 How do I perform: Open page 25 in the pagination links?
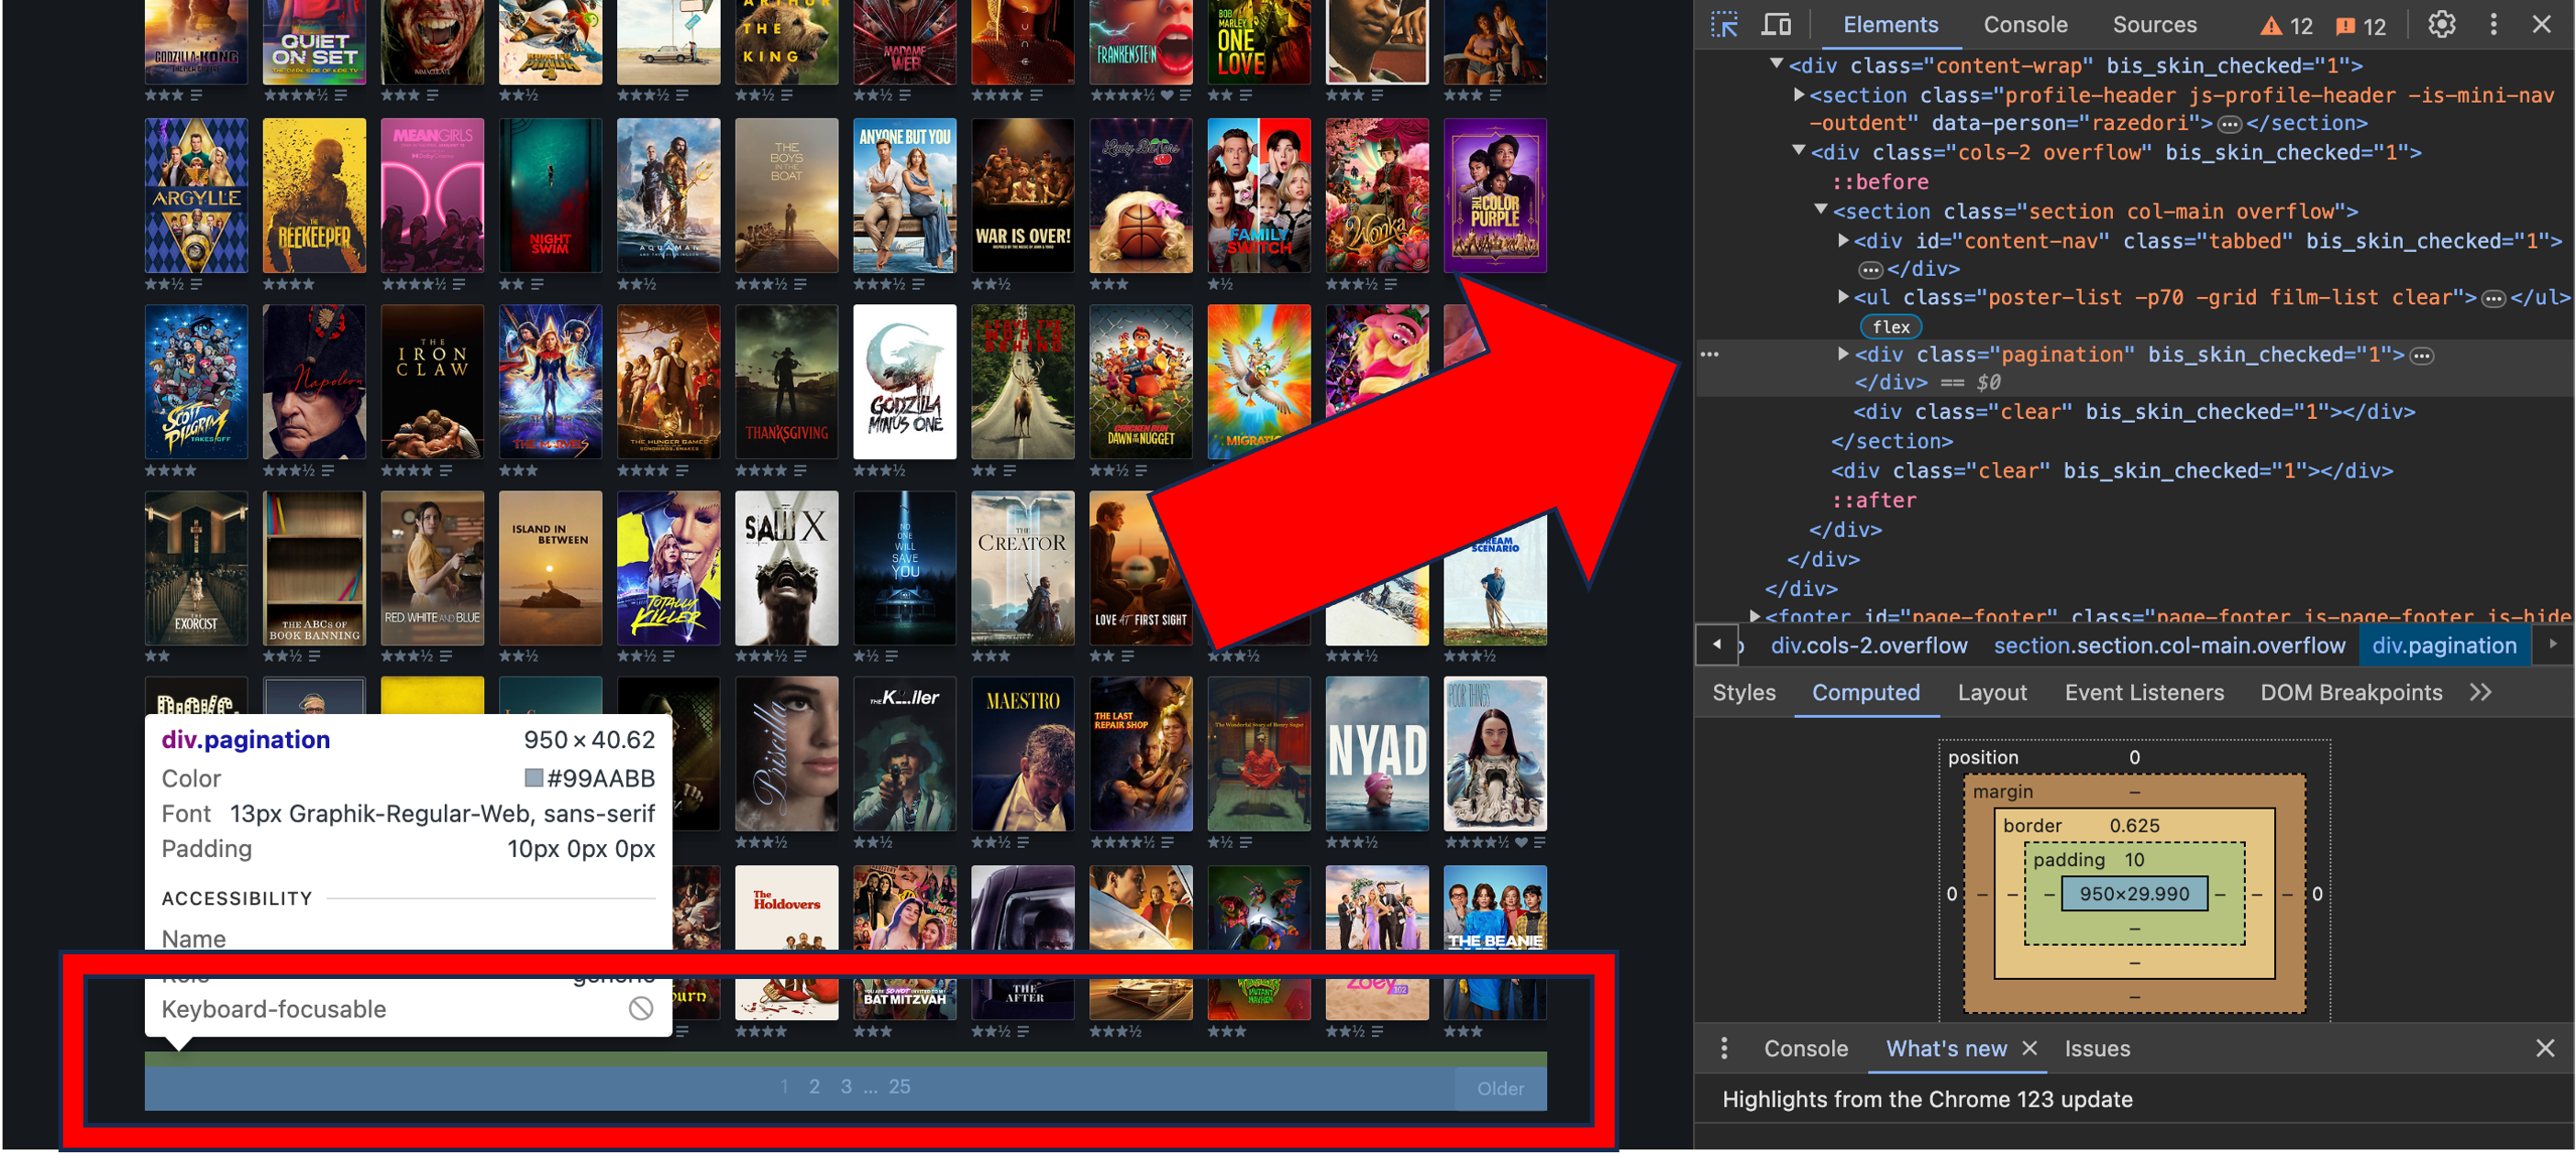899,1086
